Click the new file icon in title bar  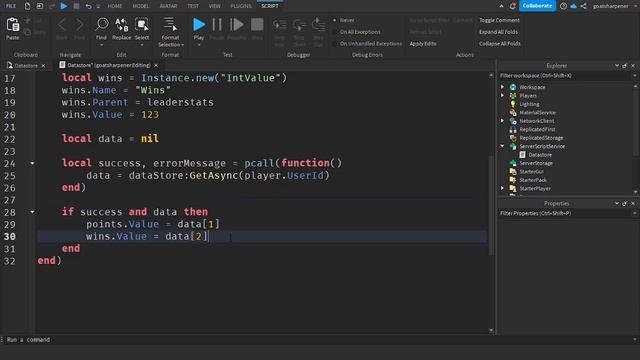click(27, 6)
